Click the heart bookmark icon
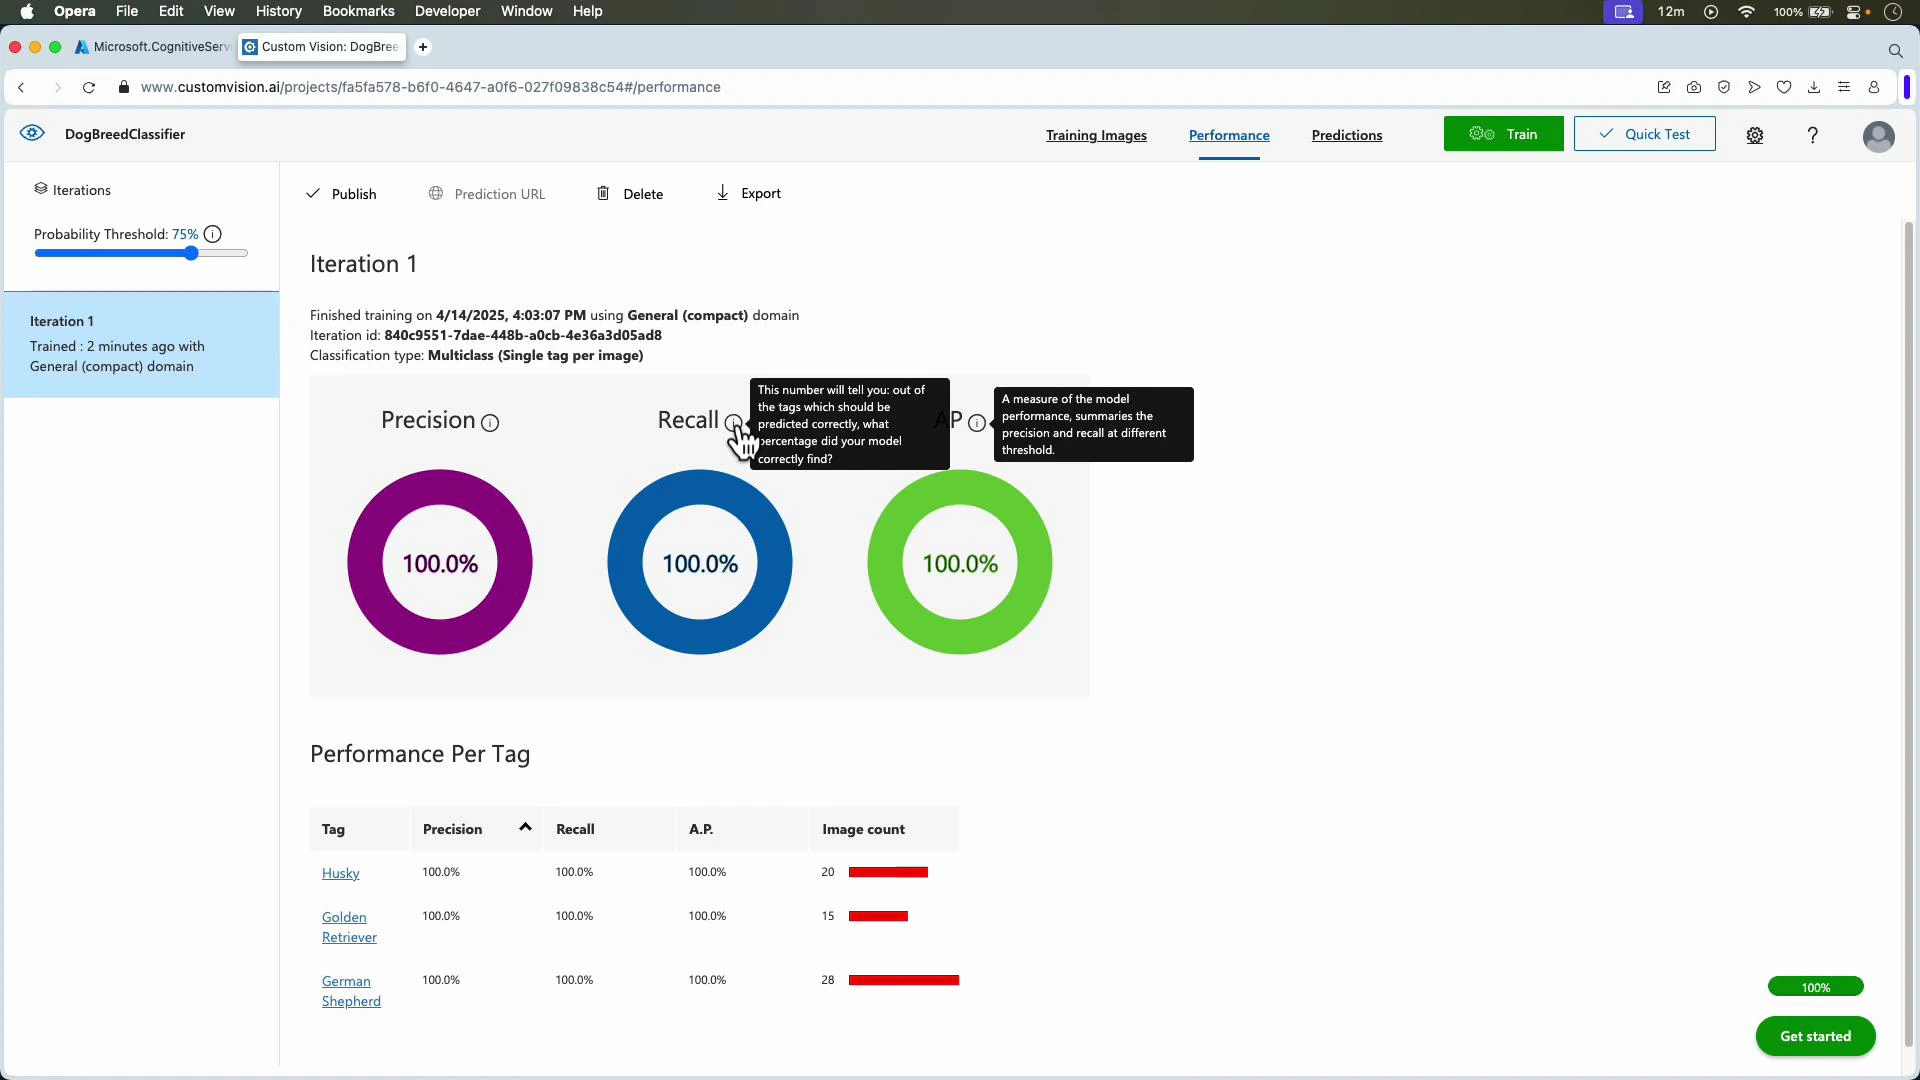 pyautogui.click(x=1784, y=87)
